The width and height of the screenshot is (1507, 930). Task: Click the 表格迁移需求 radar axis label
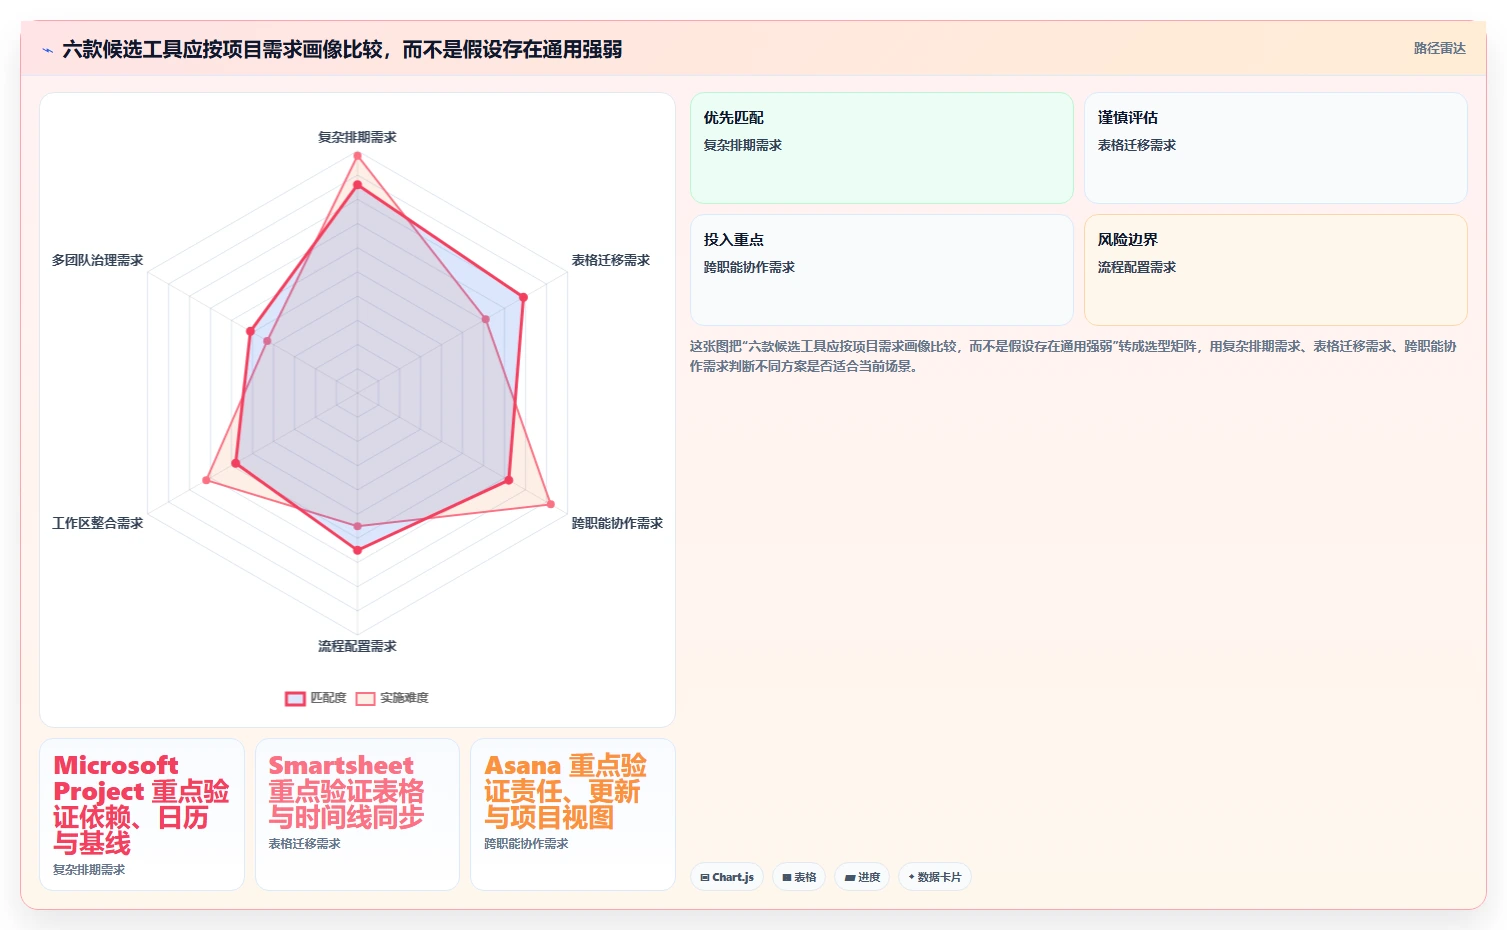point(610,260)
